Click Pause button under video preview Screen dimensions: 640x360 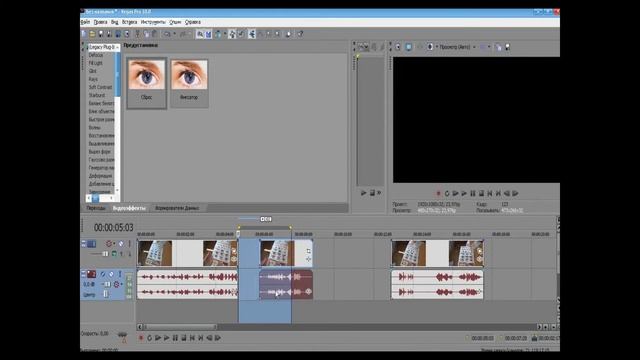tap(473, 193)
